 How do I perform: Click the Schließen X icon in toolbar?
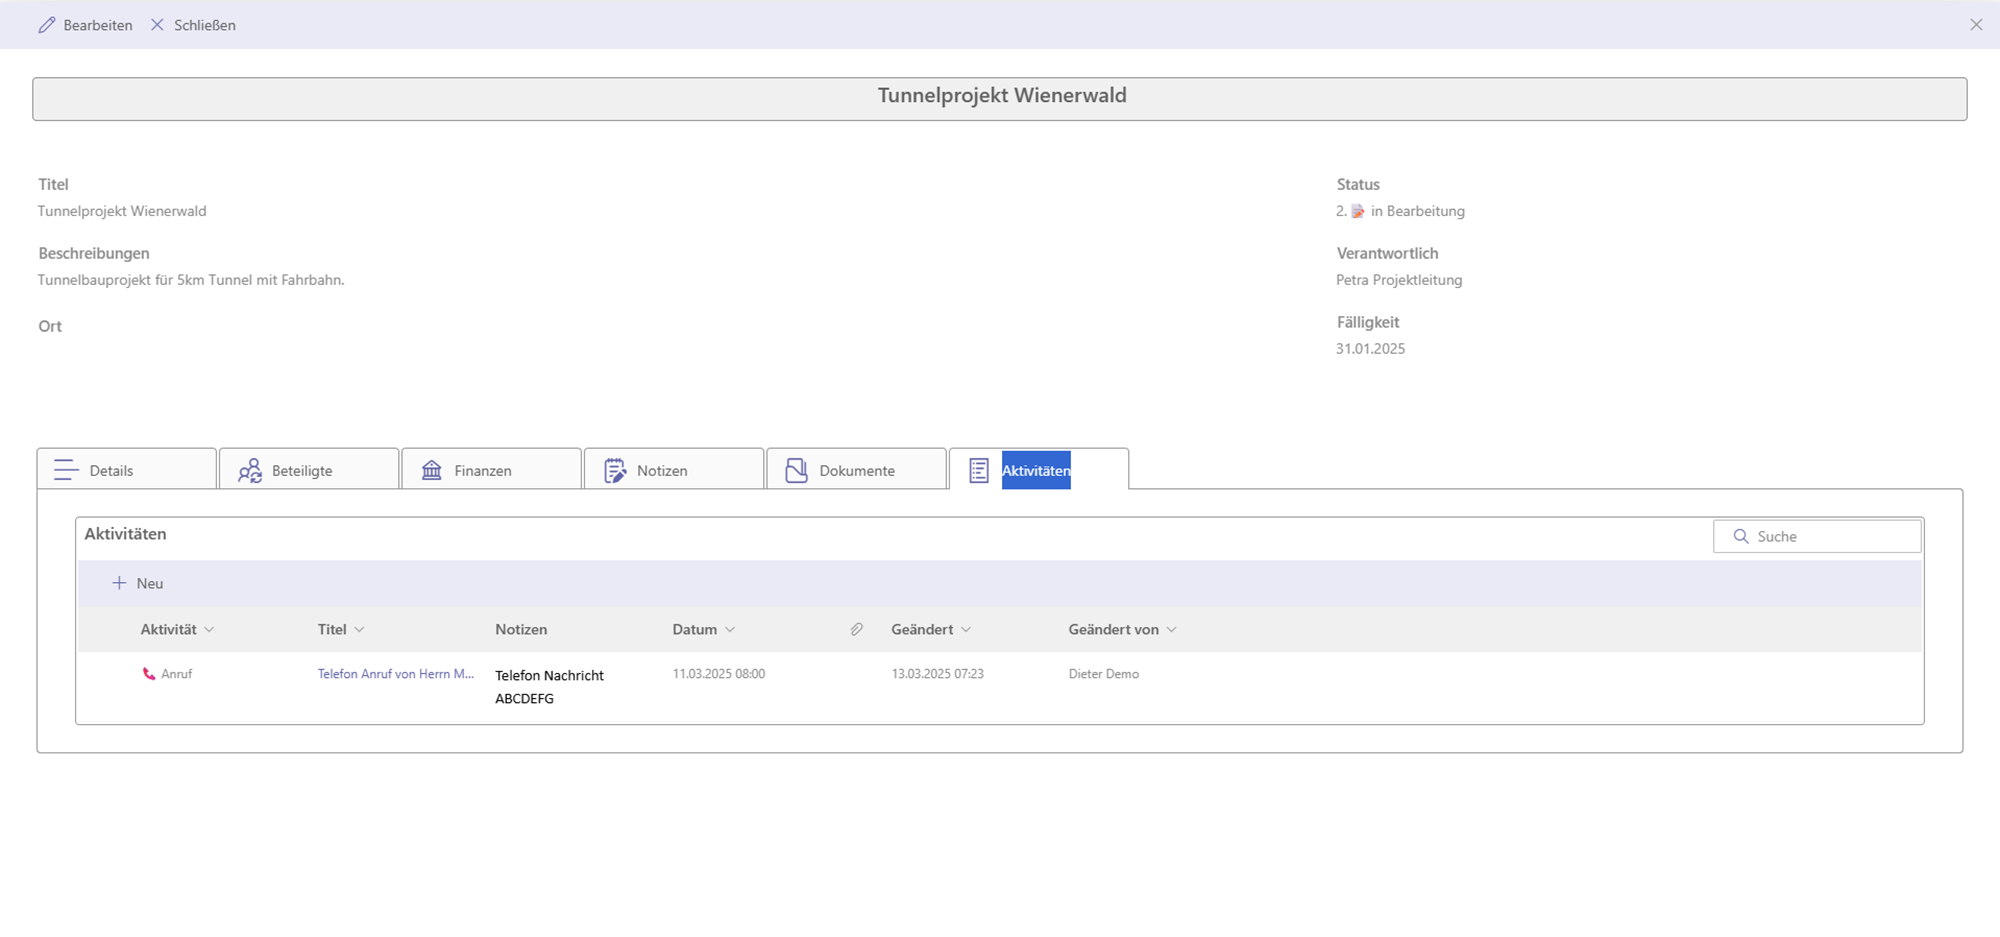(157, 25)
